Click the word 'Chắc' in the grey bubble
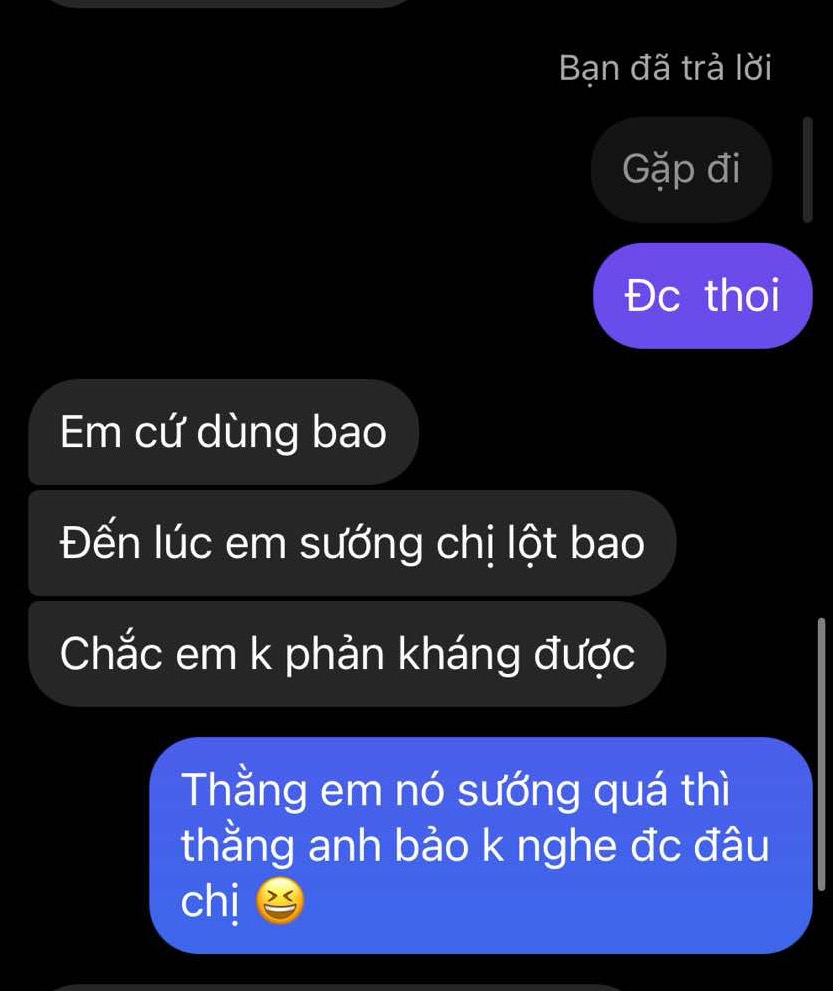The height and width of the screenshot is (991, 833). click(x=111, y=654)
